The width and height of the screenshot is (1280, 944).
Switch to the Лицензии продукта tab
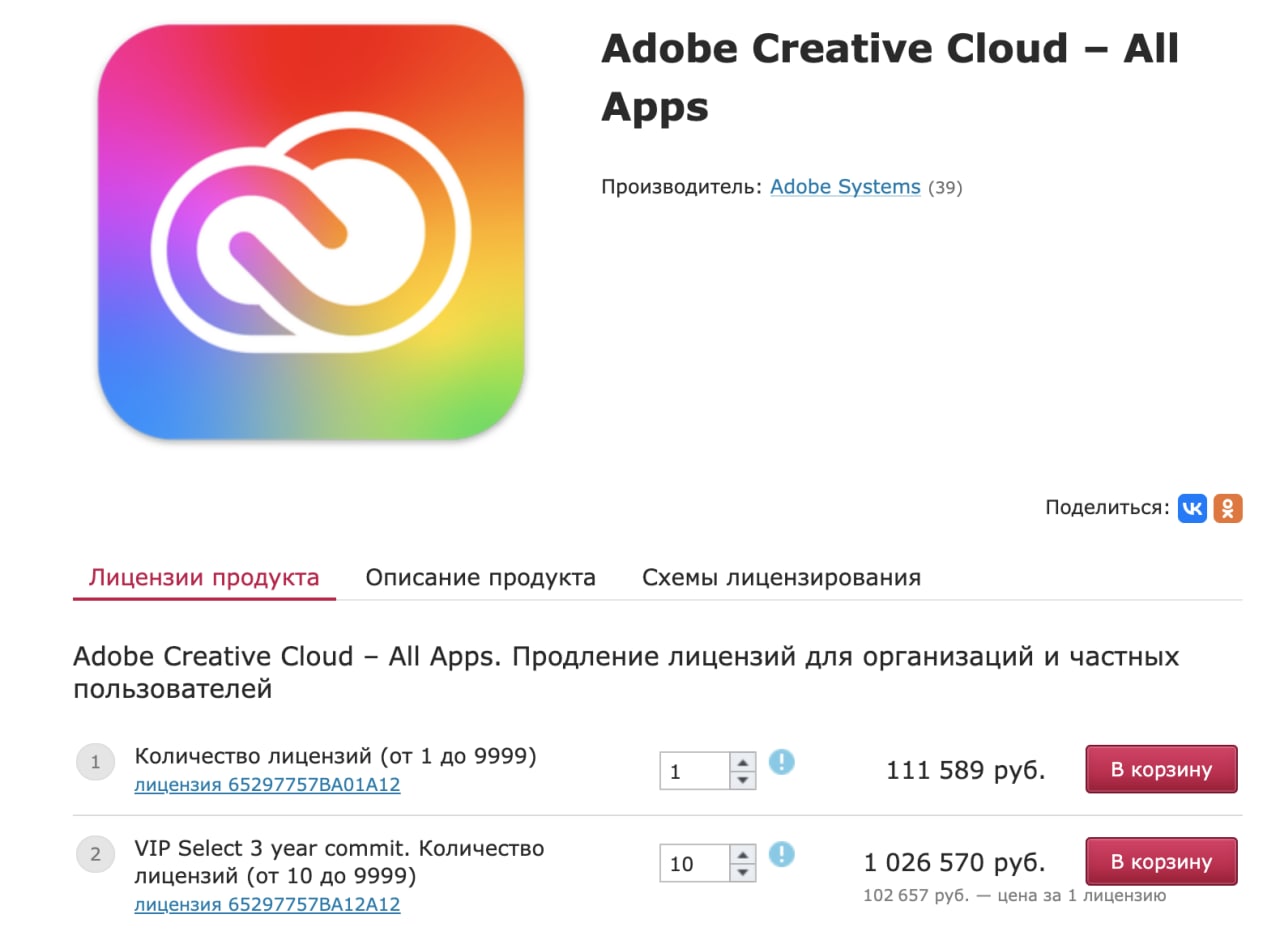click(204, 578)
